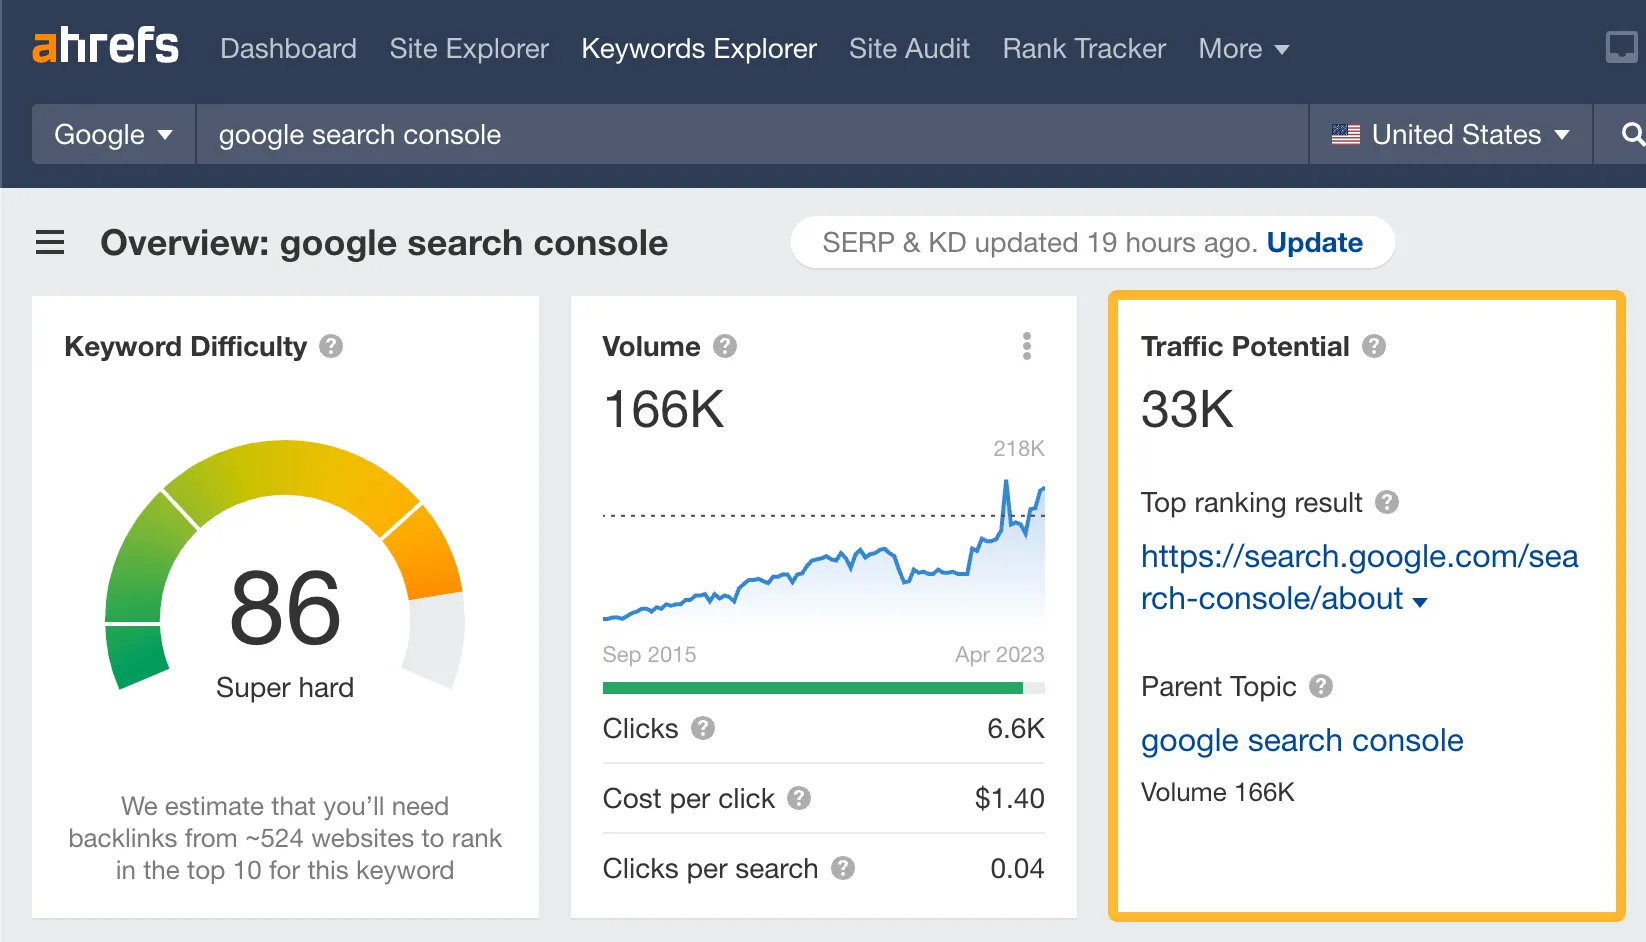Viewport: 1646px width, 942px height.
Task: Expand the top ranking URL dropdown arrow
Action: (1420, 602)
